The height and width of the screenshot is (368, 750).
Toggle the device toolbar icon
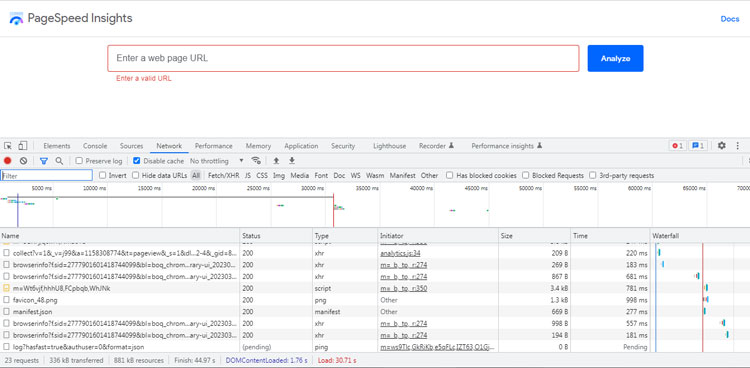pos(22,146)
